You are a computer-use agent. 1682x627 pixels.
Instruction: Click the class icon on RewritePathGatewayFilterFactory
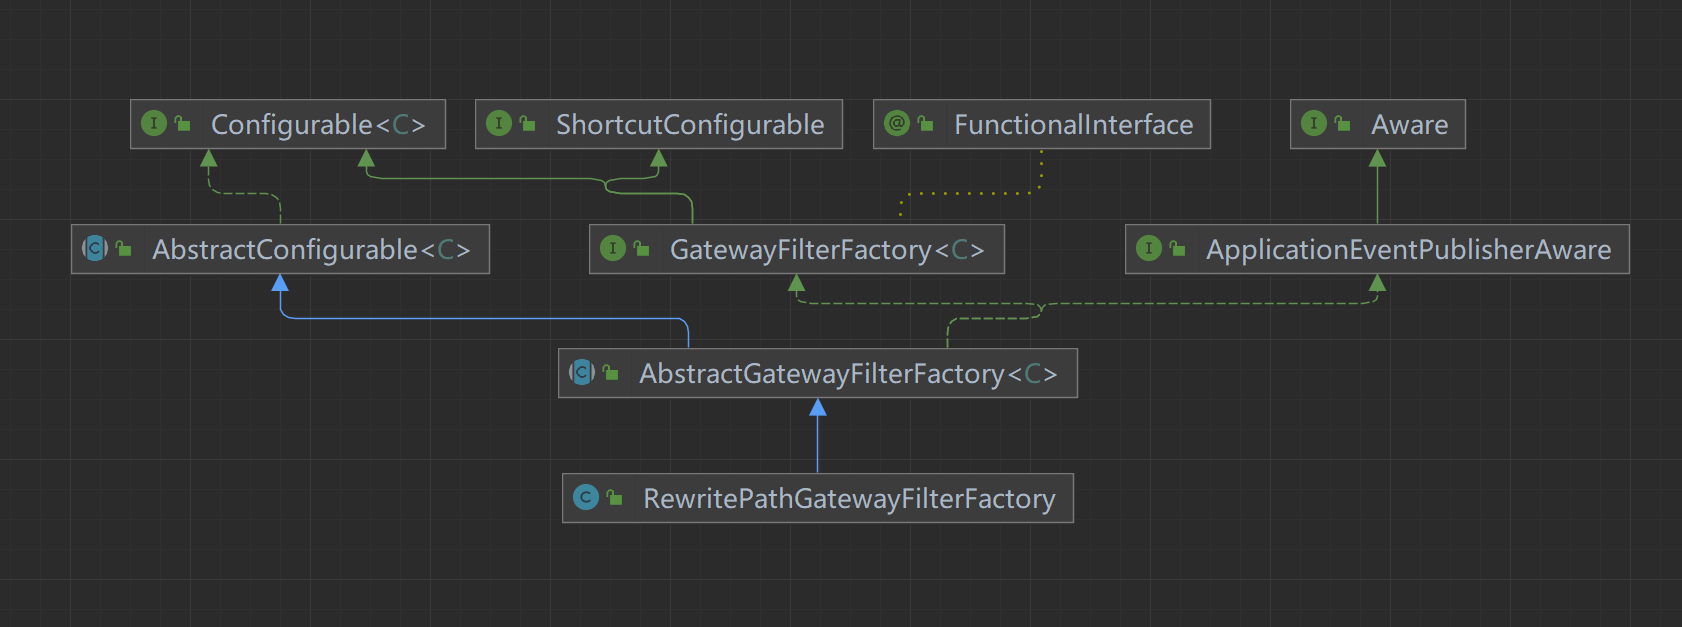coord(586,497)
